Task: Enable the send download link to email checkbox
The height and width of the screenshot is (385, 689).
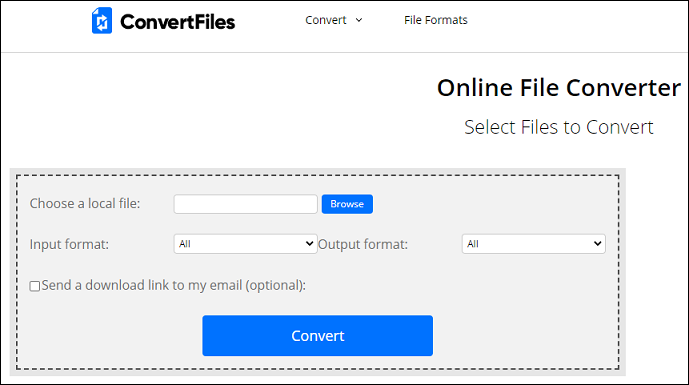Action: [35, 286]
